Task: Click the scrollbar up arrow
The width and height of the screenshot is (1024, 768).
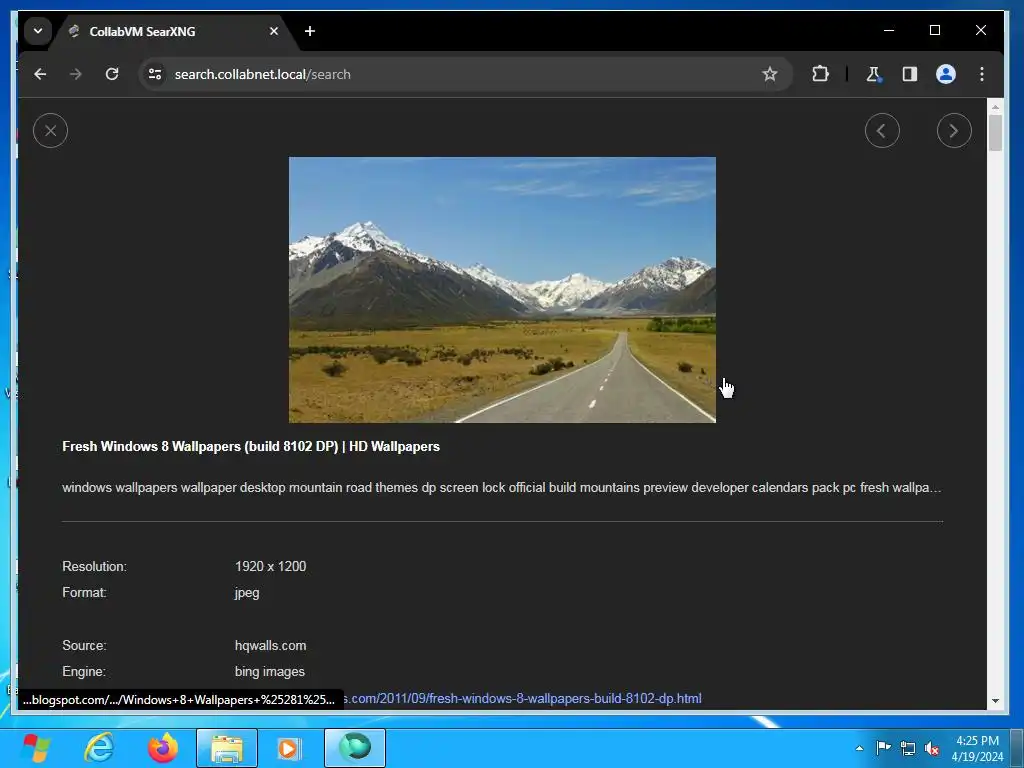Action: 995,106
